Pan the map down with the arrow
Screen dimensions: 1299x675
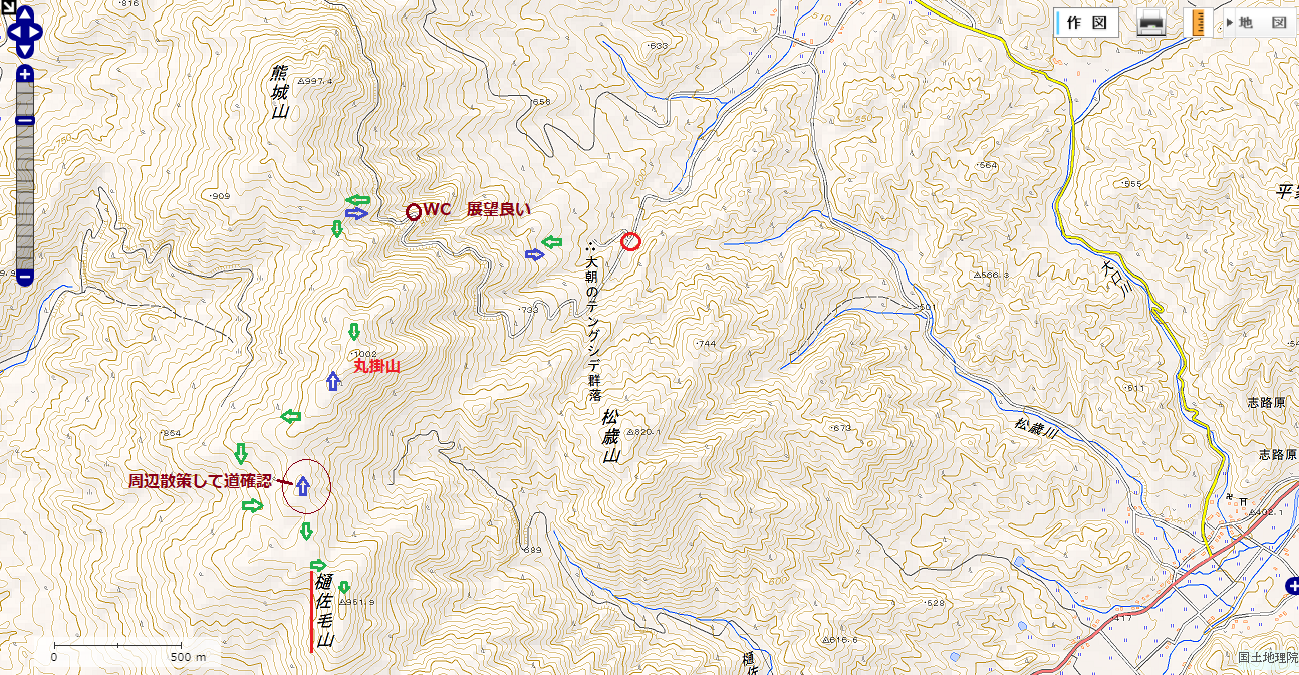(x=25, y=47)
